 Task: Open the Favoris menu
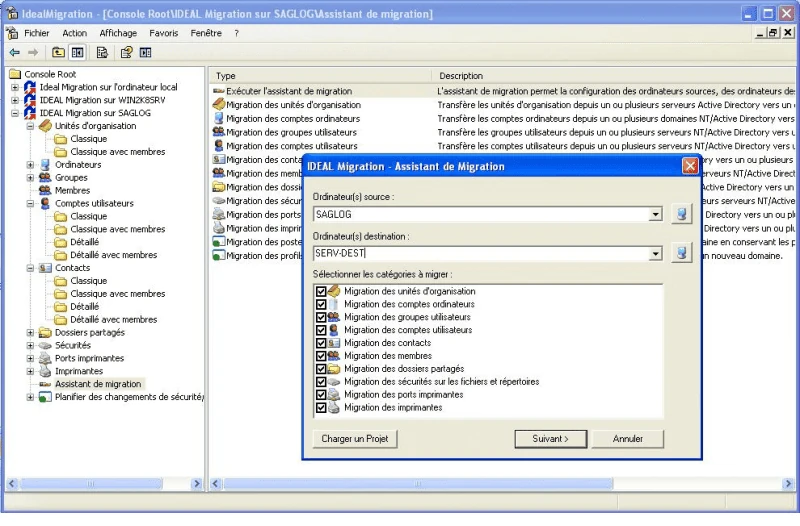tap(164, 33)
